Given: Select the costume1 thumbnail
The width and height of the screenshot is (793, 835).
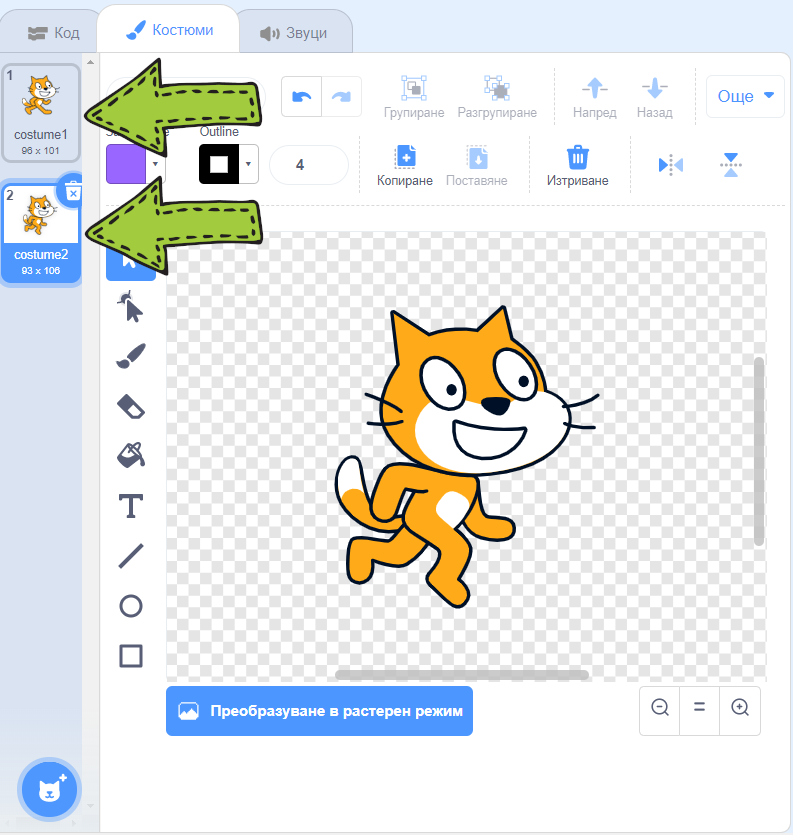Looking at the screenshot, I should pyautogui.click(x=41, y=113).
